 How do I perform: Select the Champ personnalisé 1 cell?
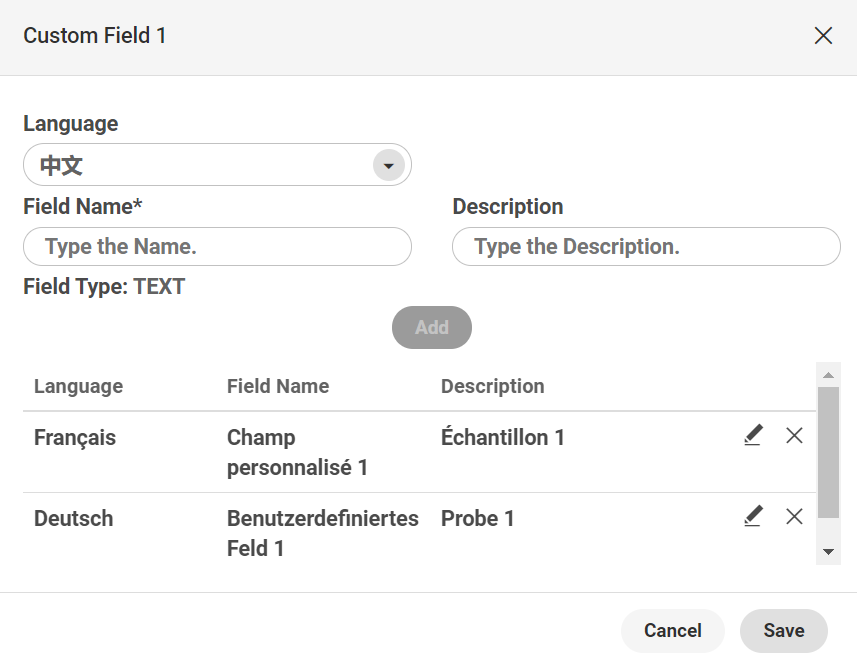[x=297, y=452]
